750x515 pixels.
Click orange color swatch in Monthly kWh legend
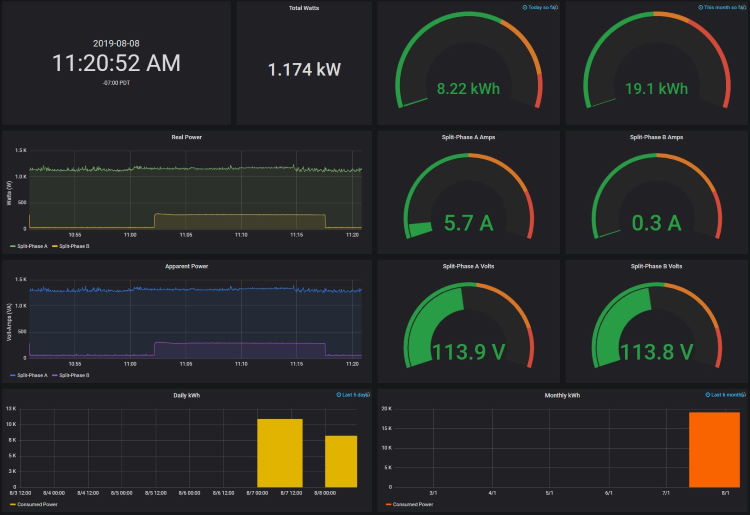click(x=388, y=504)
